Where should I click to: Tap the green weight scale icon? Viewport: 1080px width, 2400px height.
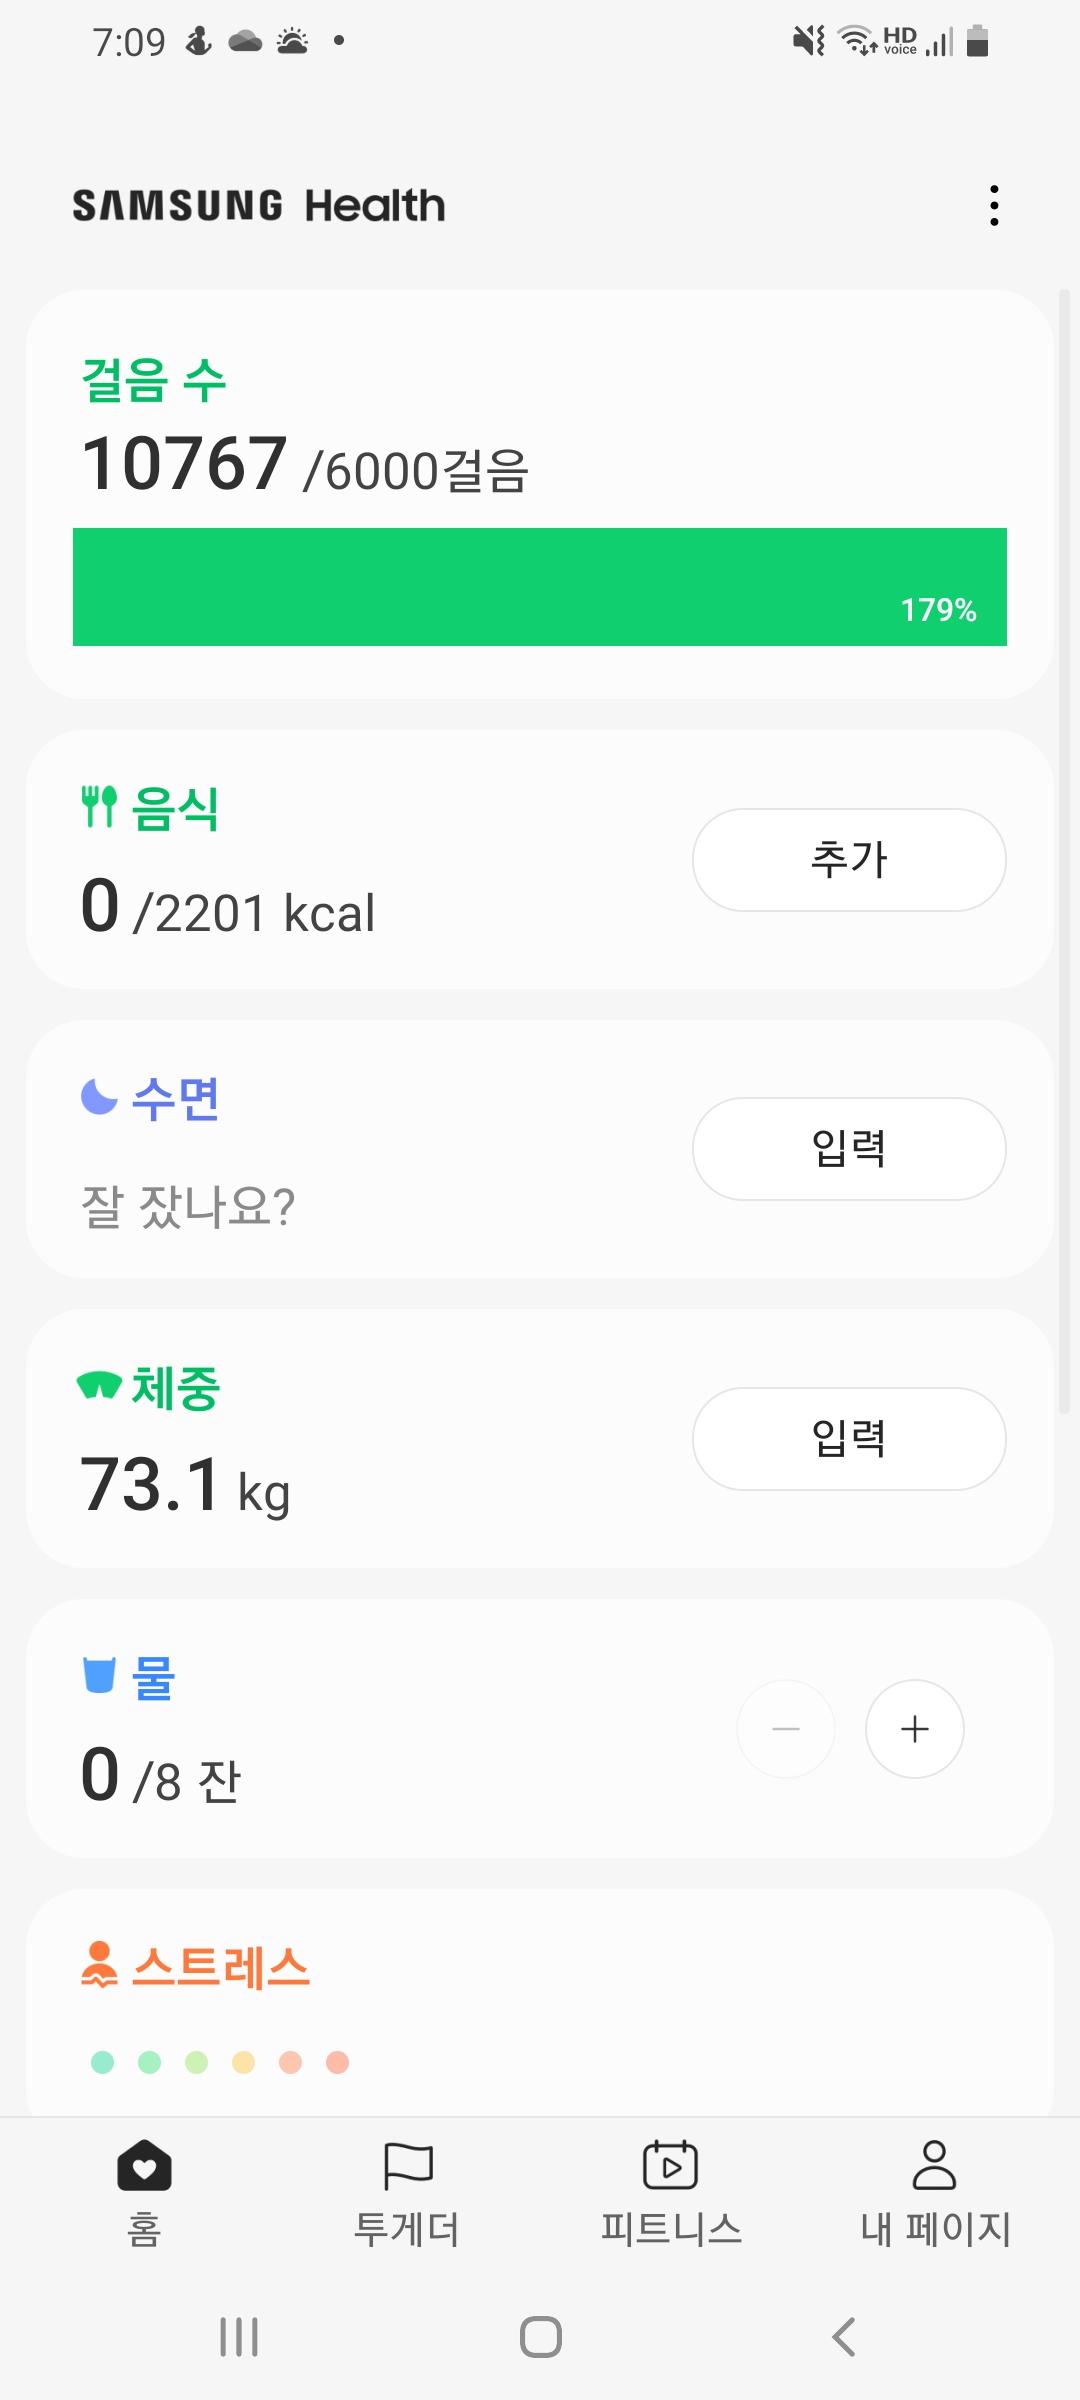click(x=99, y=1386)
